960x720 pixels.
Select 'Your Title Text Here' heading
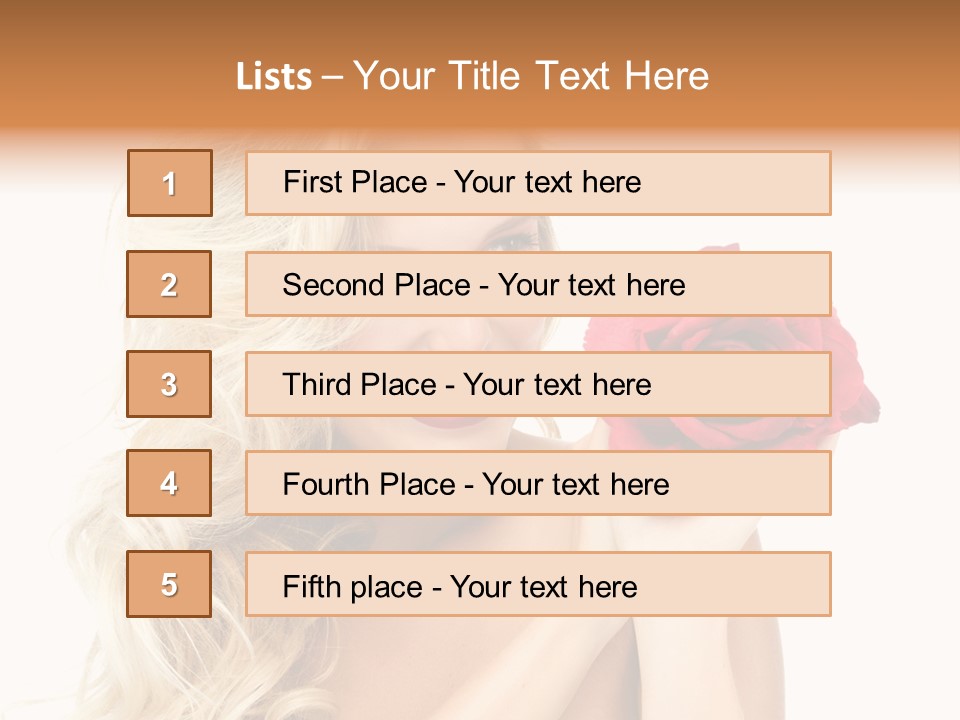click(x=531, y=76)
